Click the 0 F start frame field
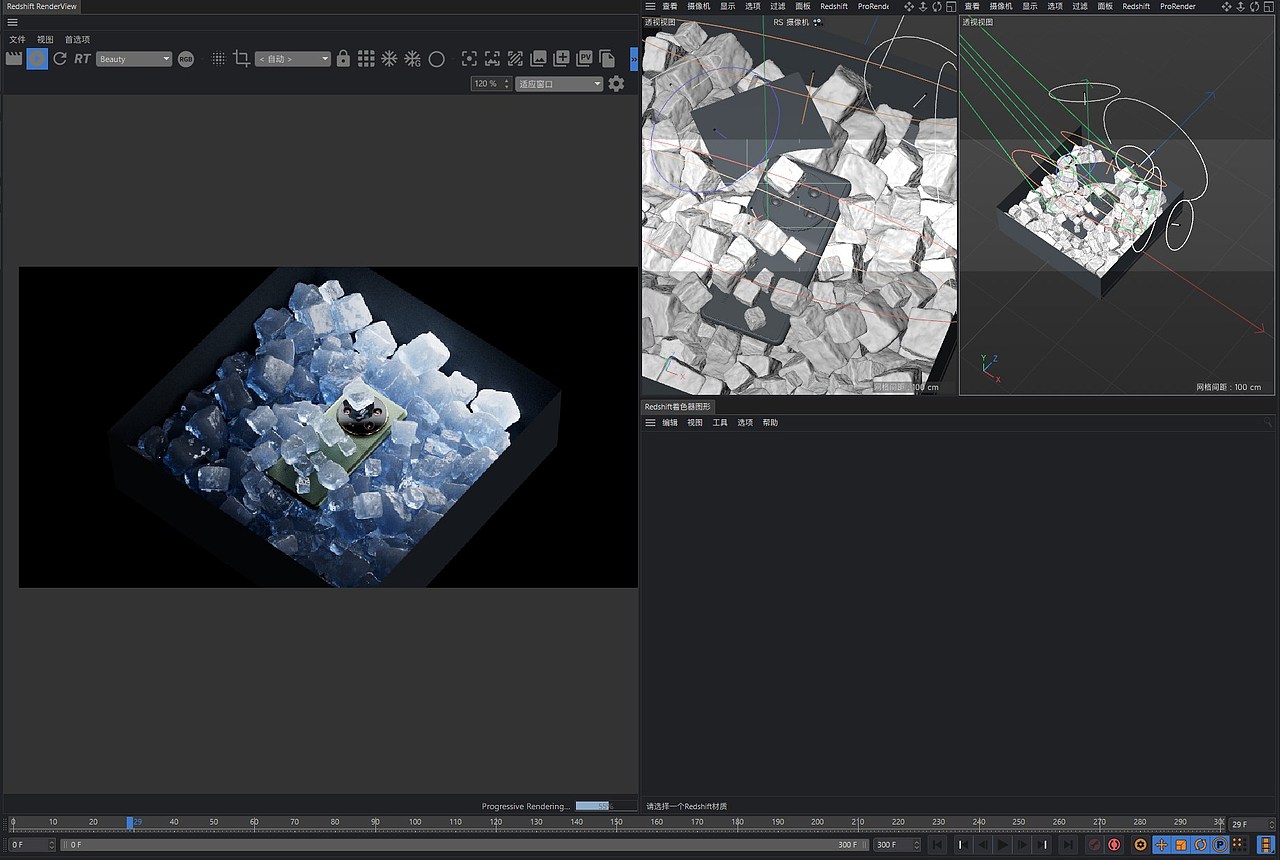Screen dimensions: 1280x860 [32, 845]
